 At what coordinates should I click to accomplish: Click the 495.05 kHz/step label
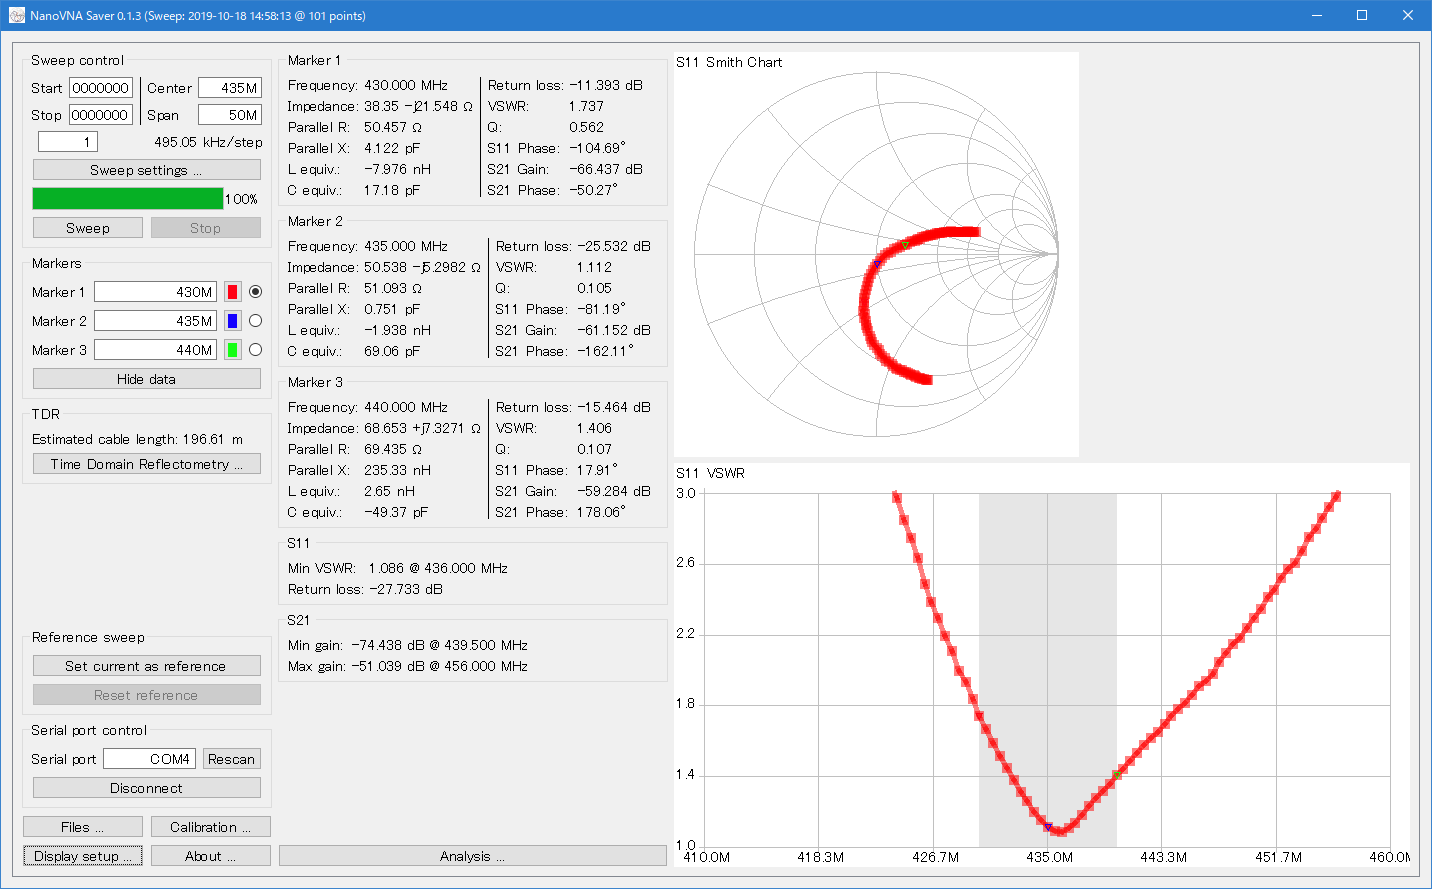[208, 142]
